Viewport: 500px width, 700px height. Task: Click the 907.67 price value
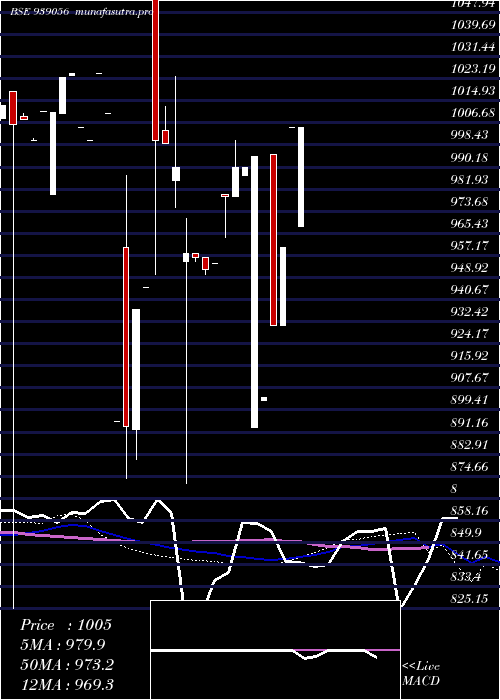470,378
